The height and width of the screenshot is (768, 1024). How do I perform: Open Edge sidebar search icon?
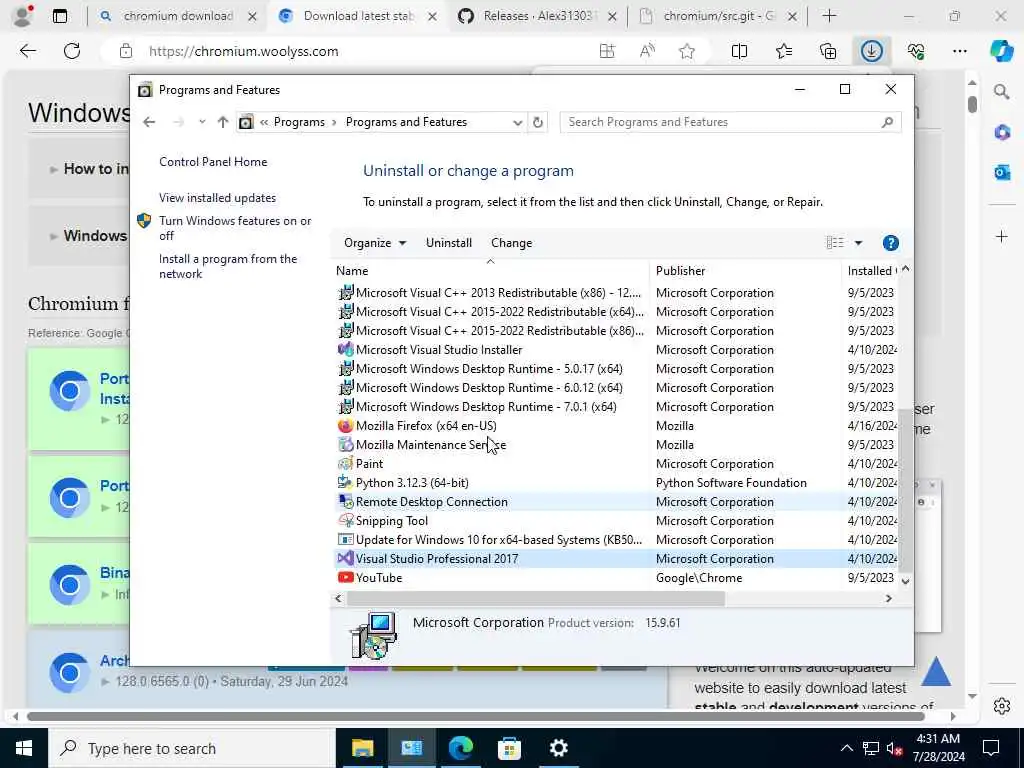(x=1002, y=92)
